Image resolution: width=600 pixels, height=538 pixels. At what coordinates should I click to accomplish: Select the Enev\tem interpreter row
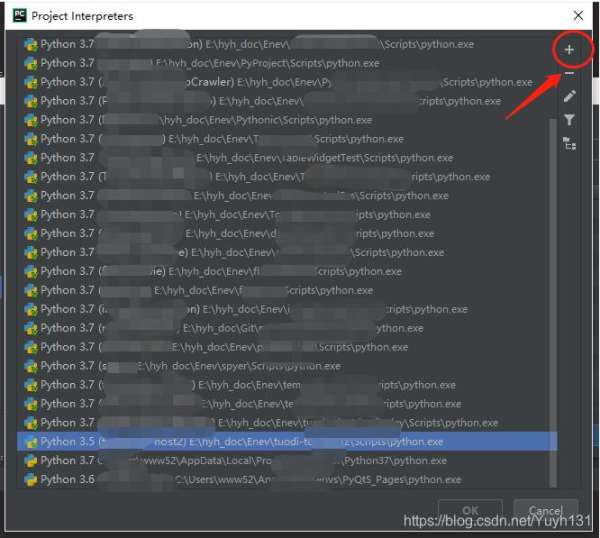[287, 385]
